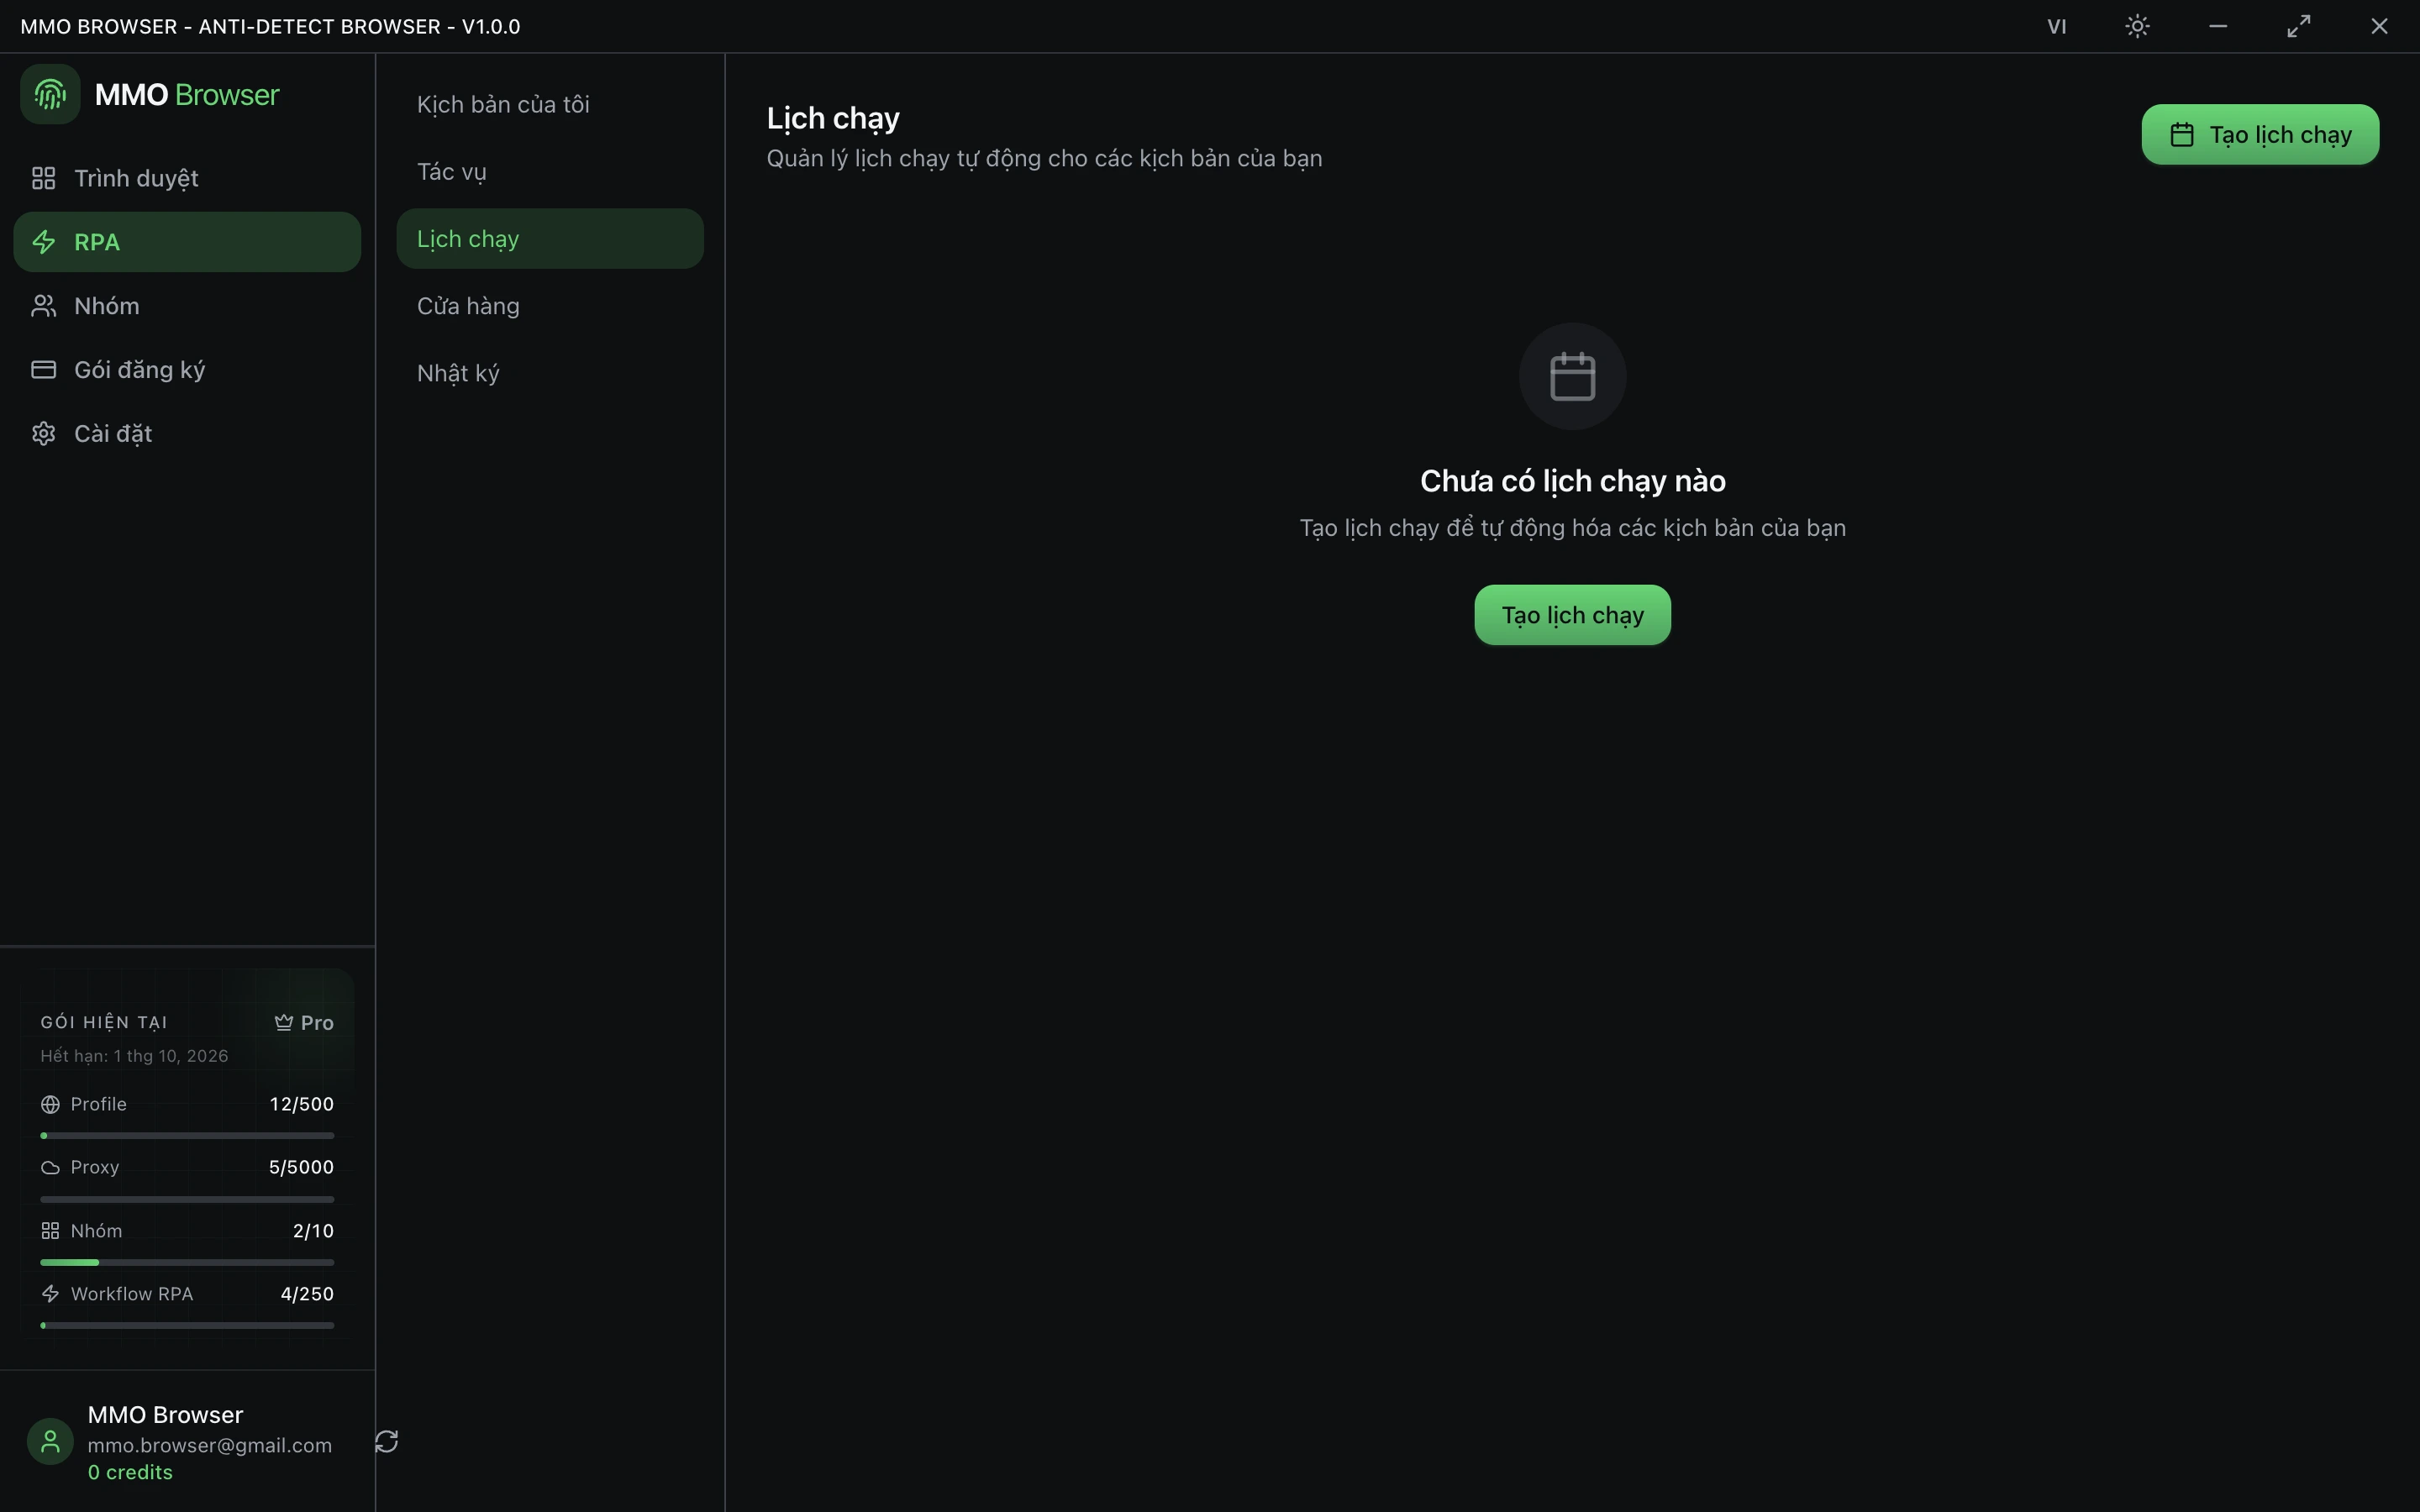Open the Cửa hàng tab
2420x1512 pixels.
tap(550, 306)
